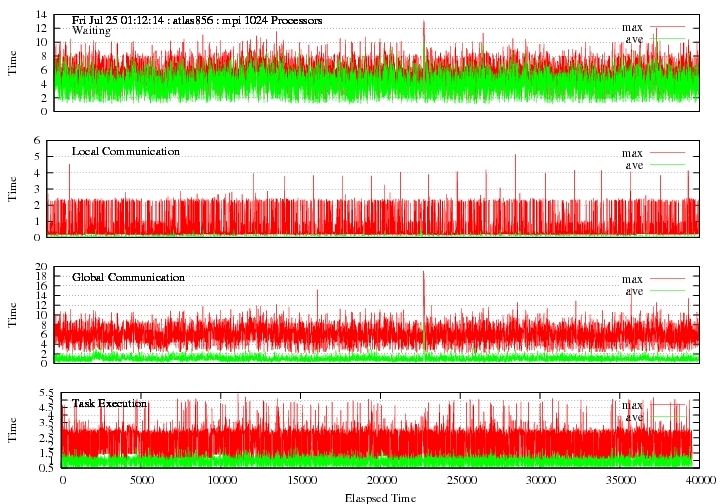720x504 pixels.
Task: Click 'max' legend entry in Local Communication panel
Action: pos(632,153)
